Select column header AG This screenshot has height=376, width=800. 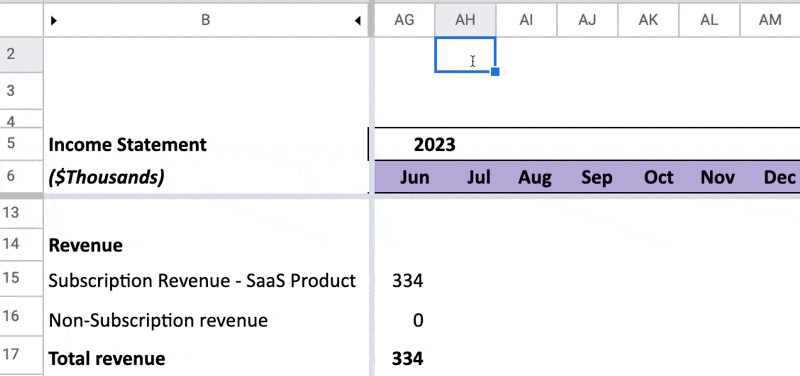point(404,20)
